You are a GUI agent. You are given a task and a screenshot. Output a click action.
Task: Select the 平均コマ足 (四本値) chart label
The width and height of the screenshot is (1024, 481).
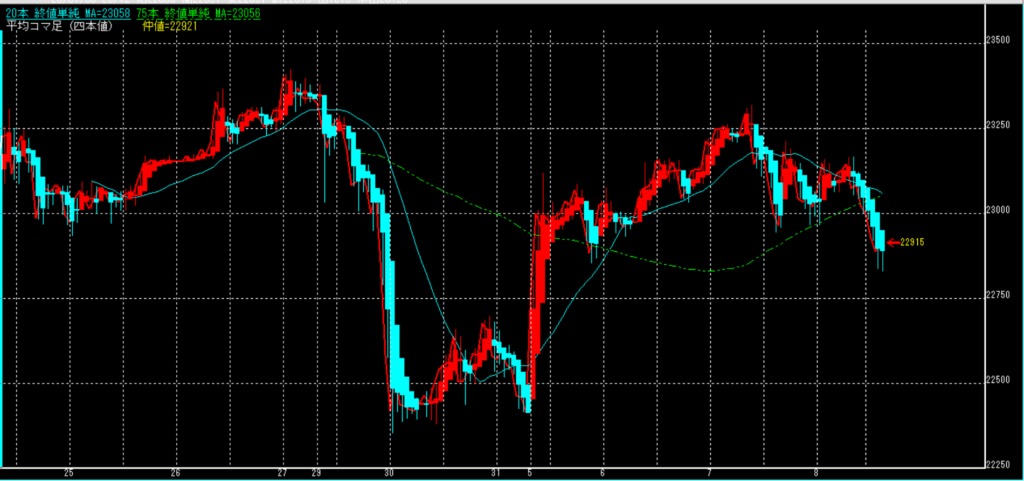coord(58,27)
